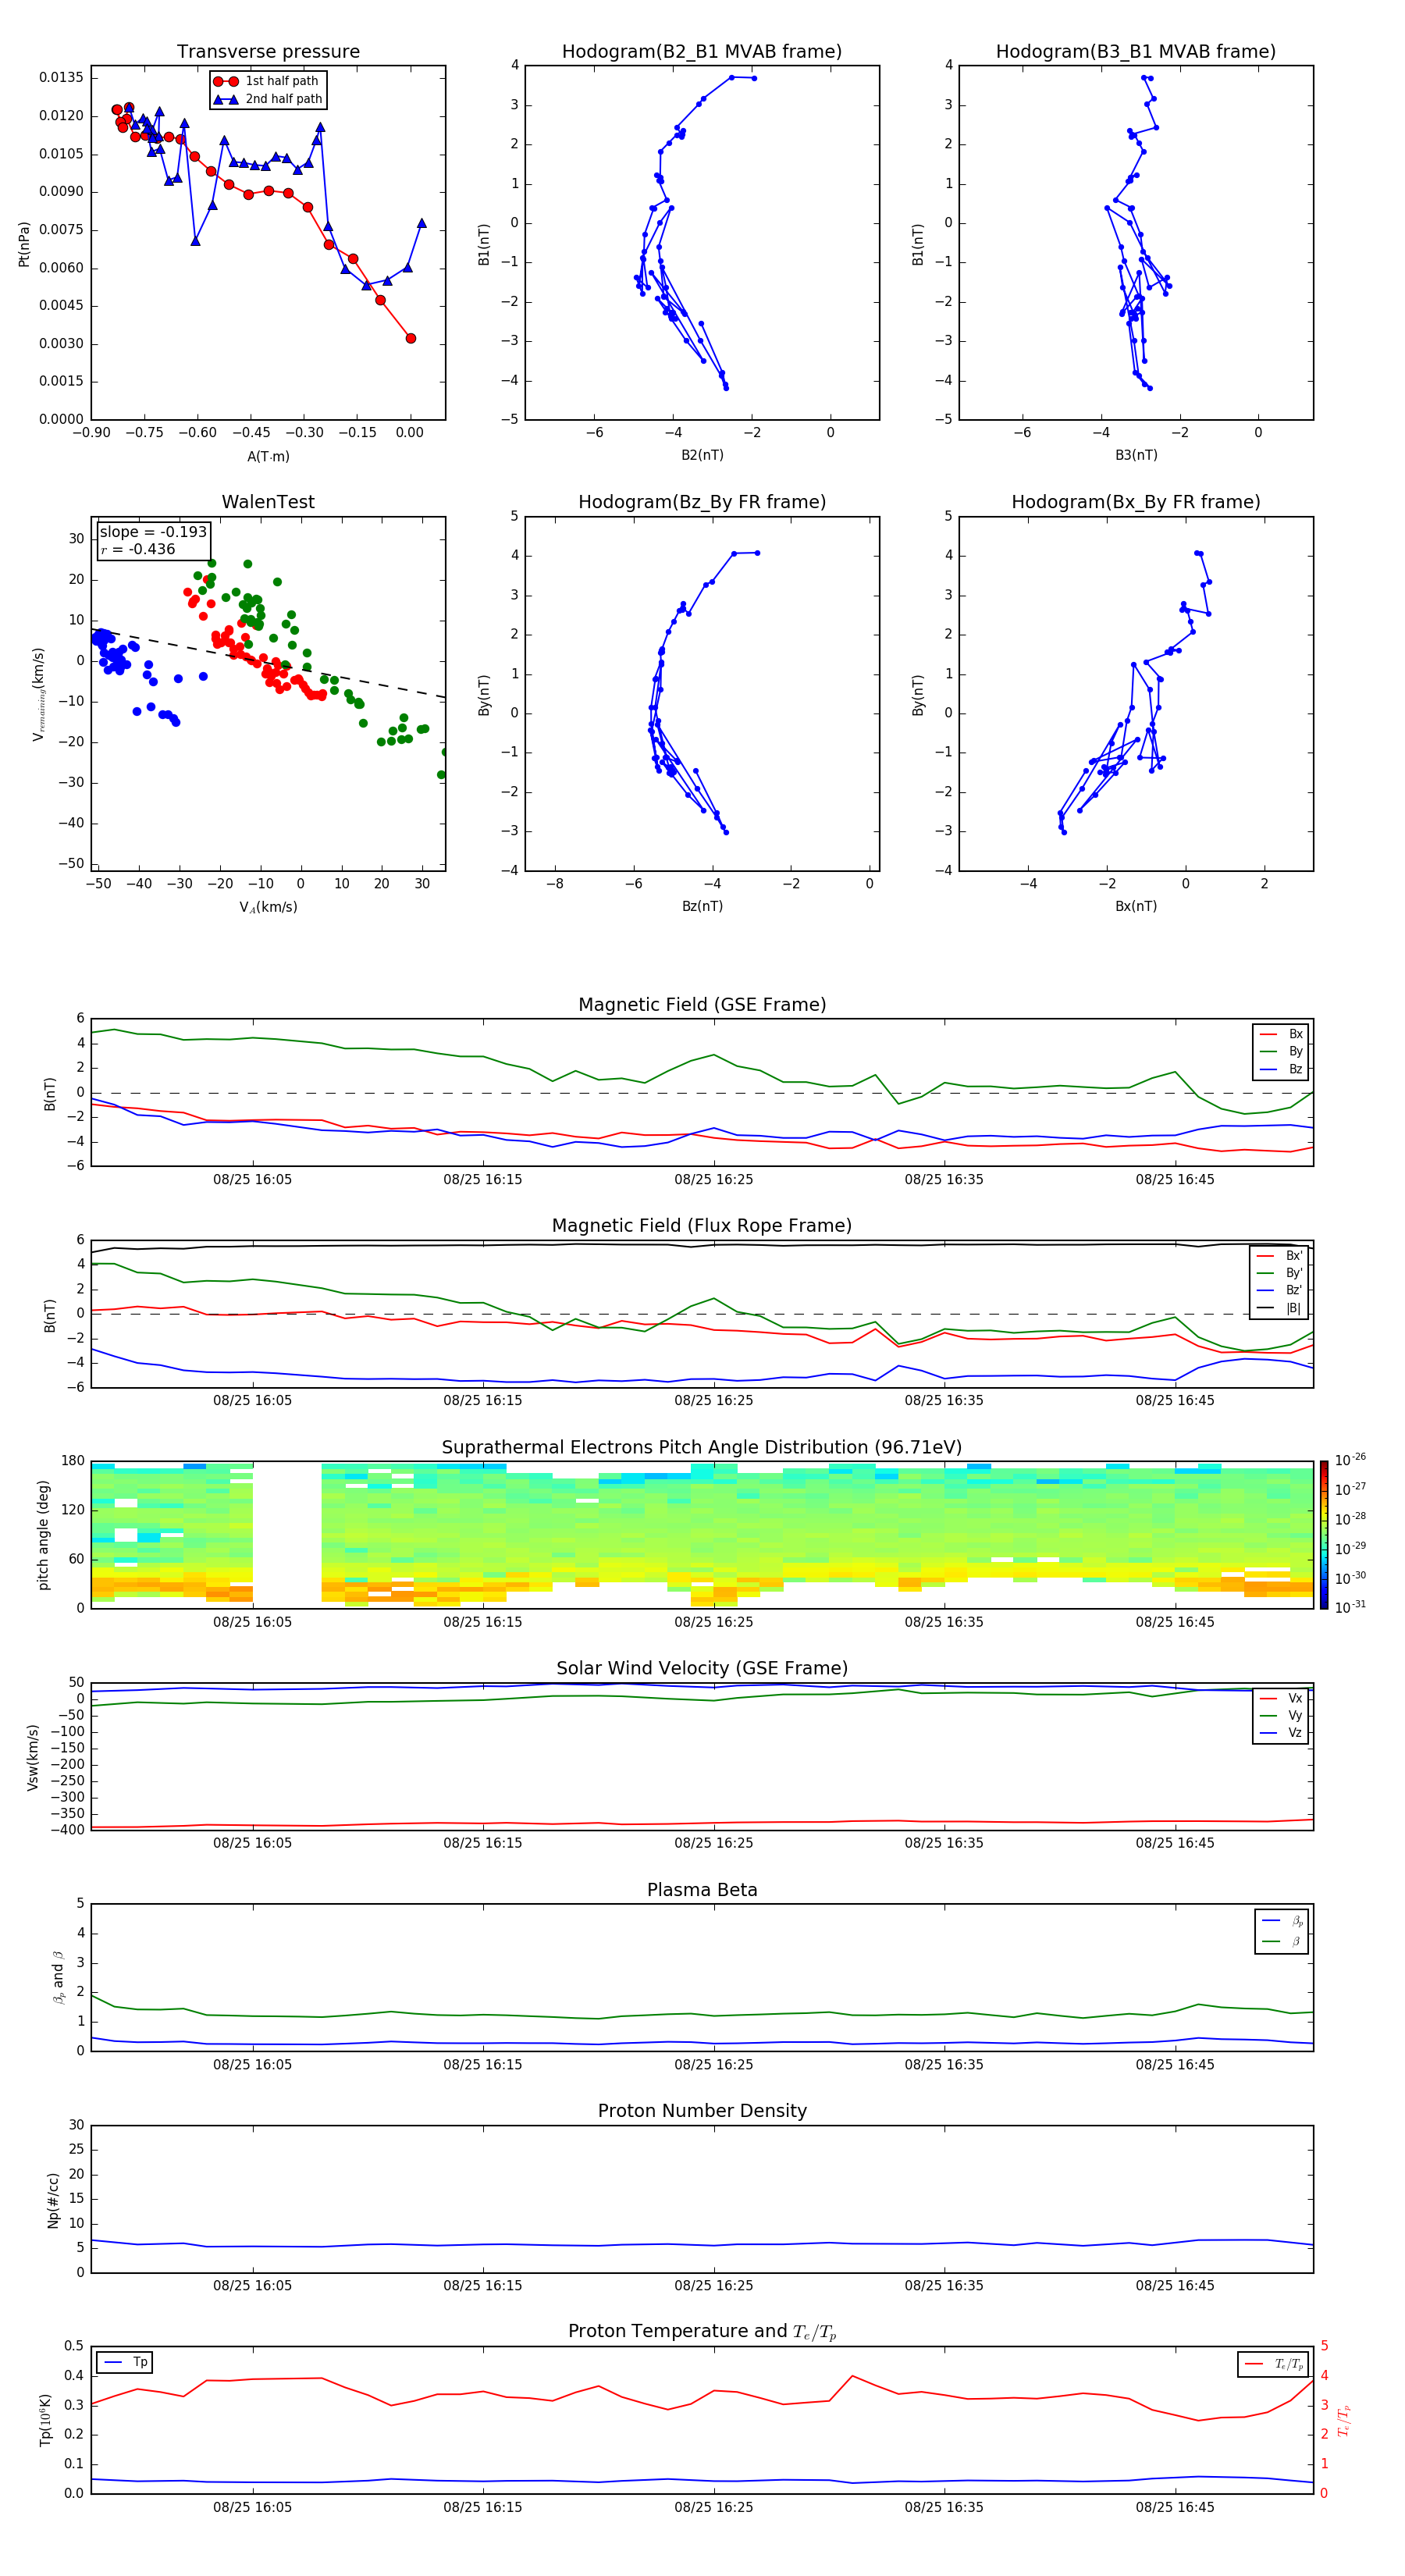Click 'Vz' in solar wind legend
Screen dimensions: 1405x2576
(1282, 1733)
